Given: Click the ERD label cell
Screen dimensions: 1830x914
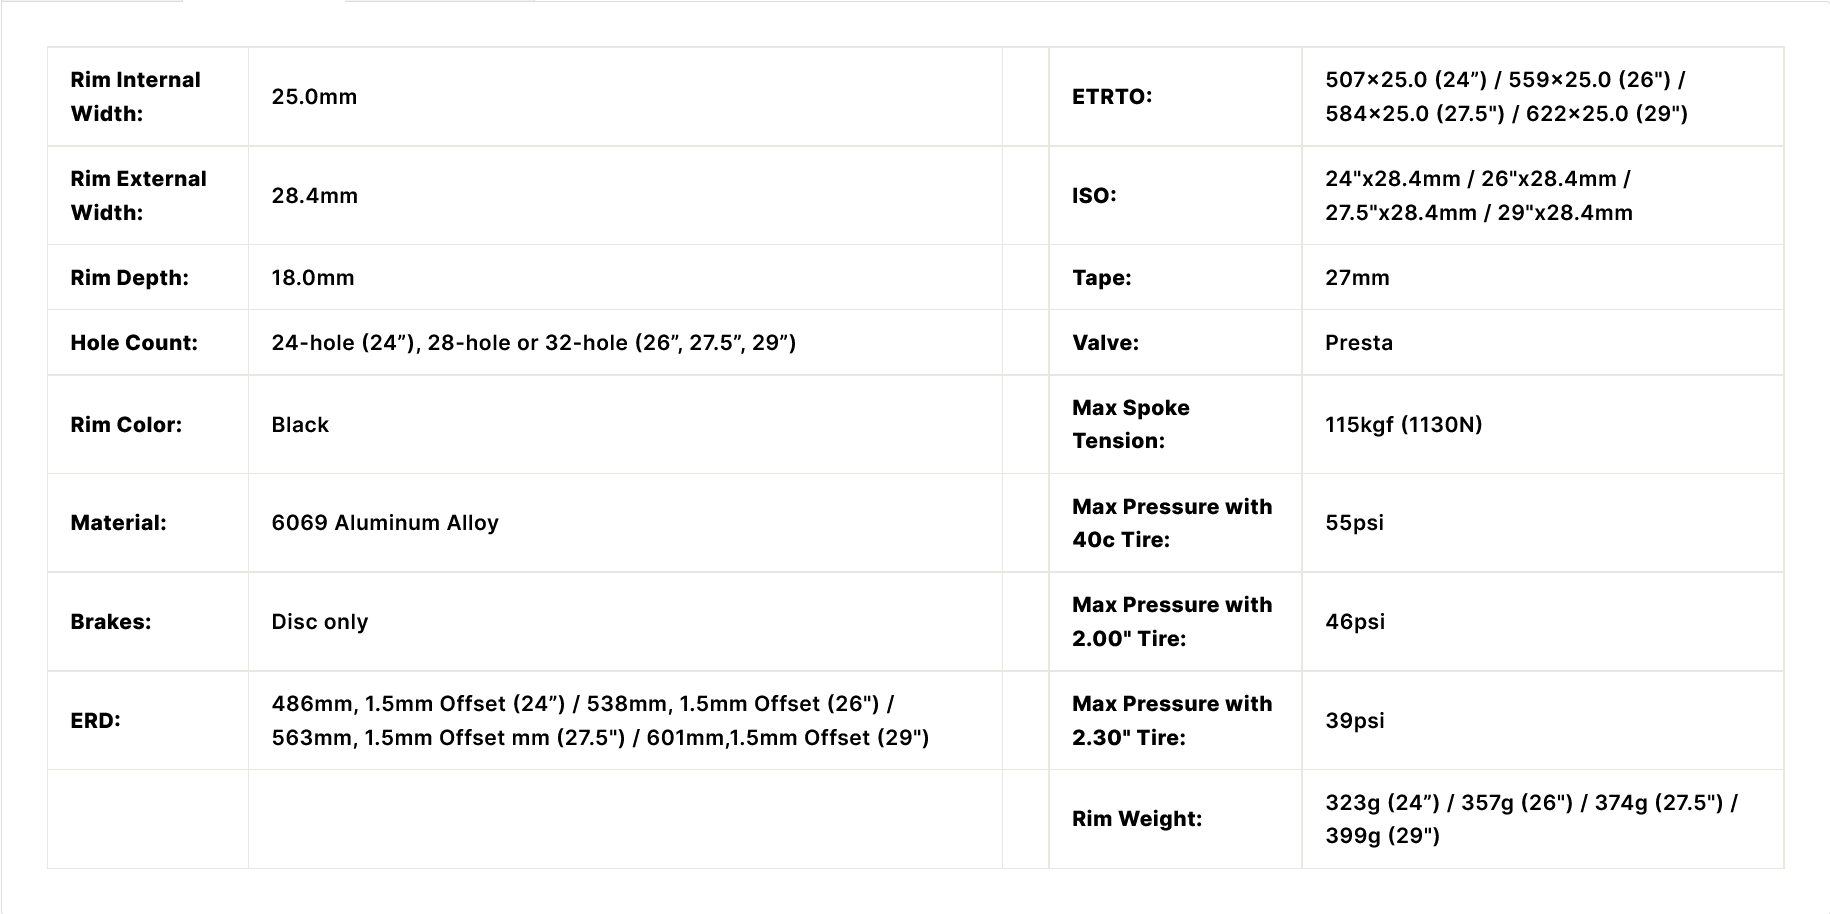Looking at the screenshot, I should coord(95,721).
